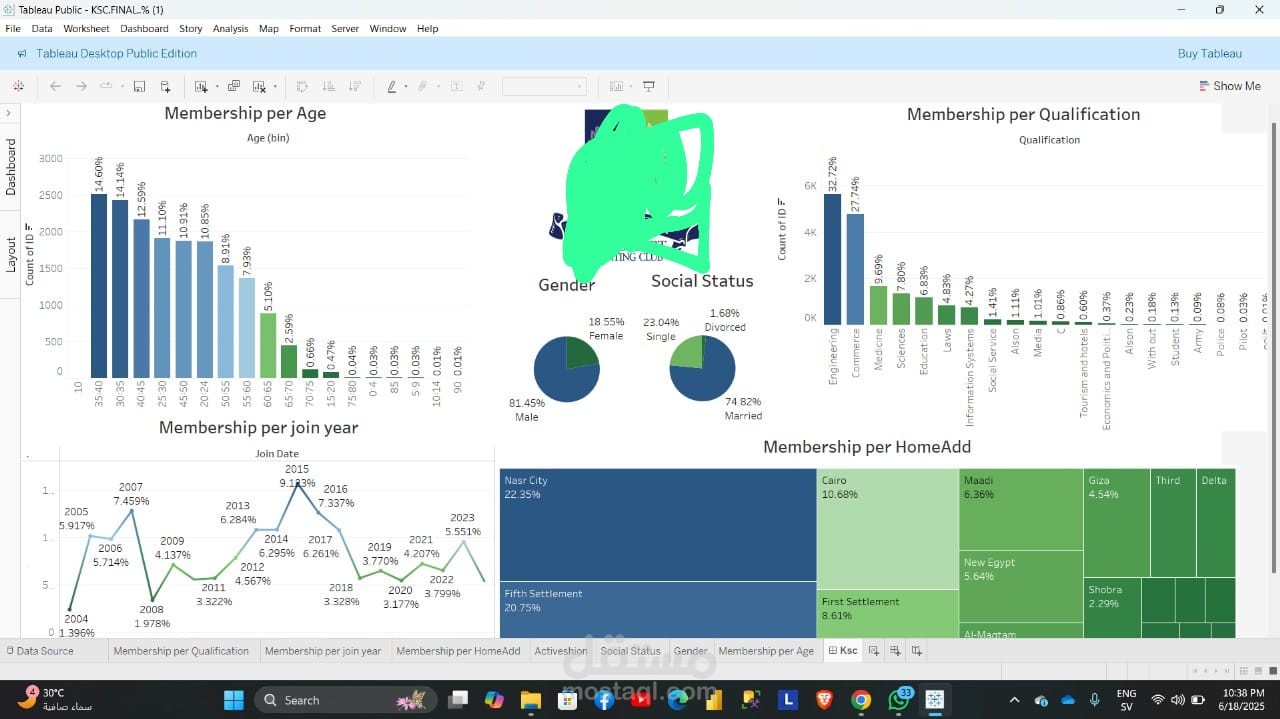Switch to Membership per join year tab
Screen dimensions: 1280x719
pyautogui.click(x=323, y=651)
